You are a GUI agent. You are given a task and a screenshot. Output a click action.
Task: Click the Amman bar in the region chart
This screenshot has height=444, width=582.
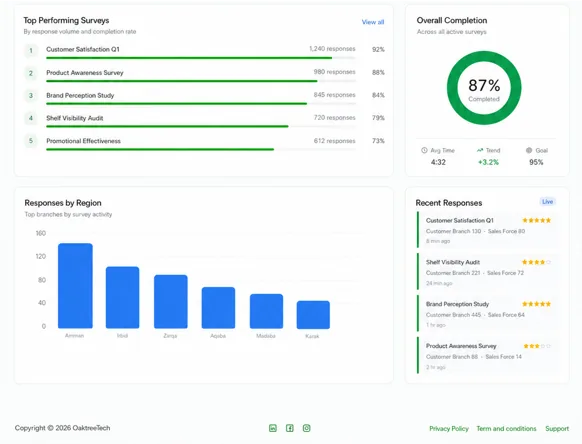point(75,286)
